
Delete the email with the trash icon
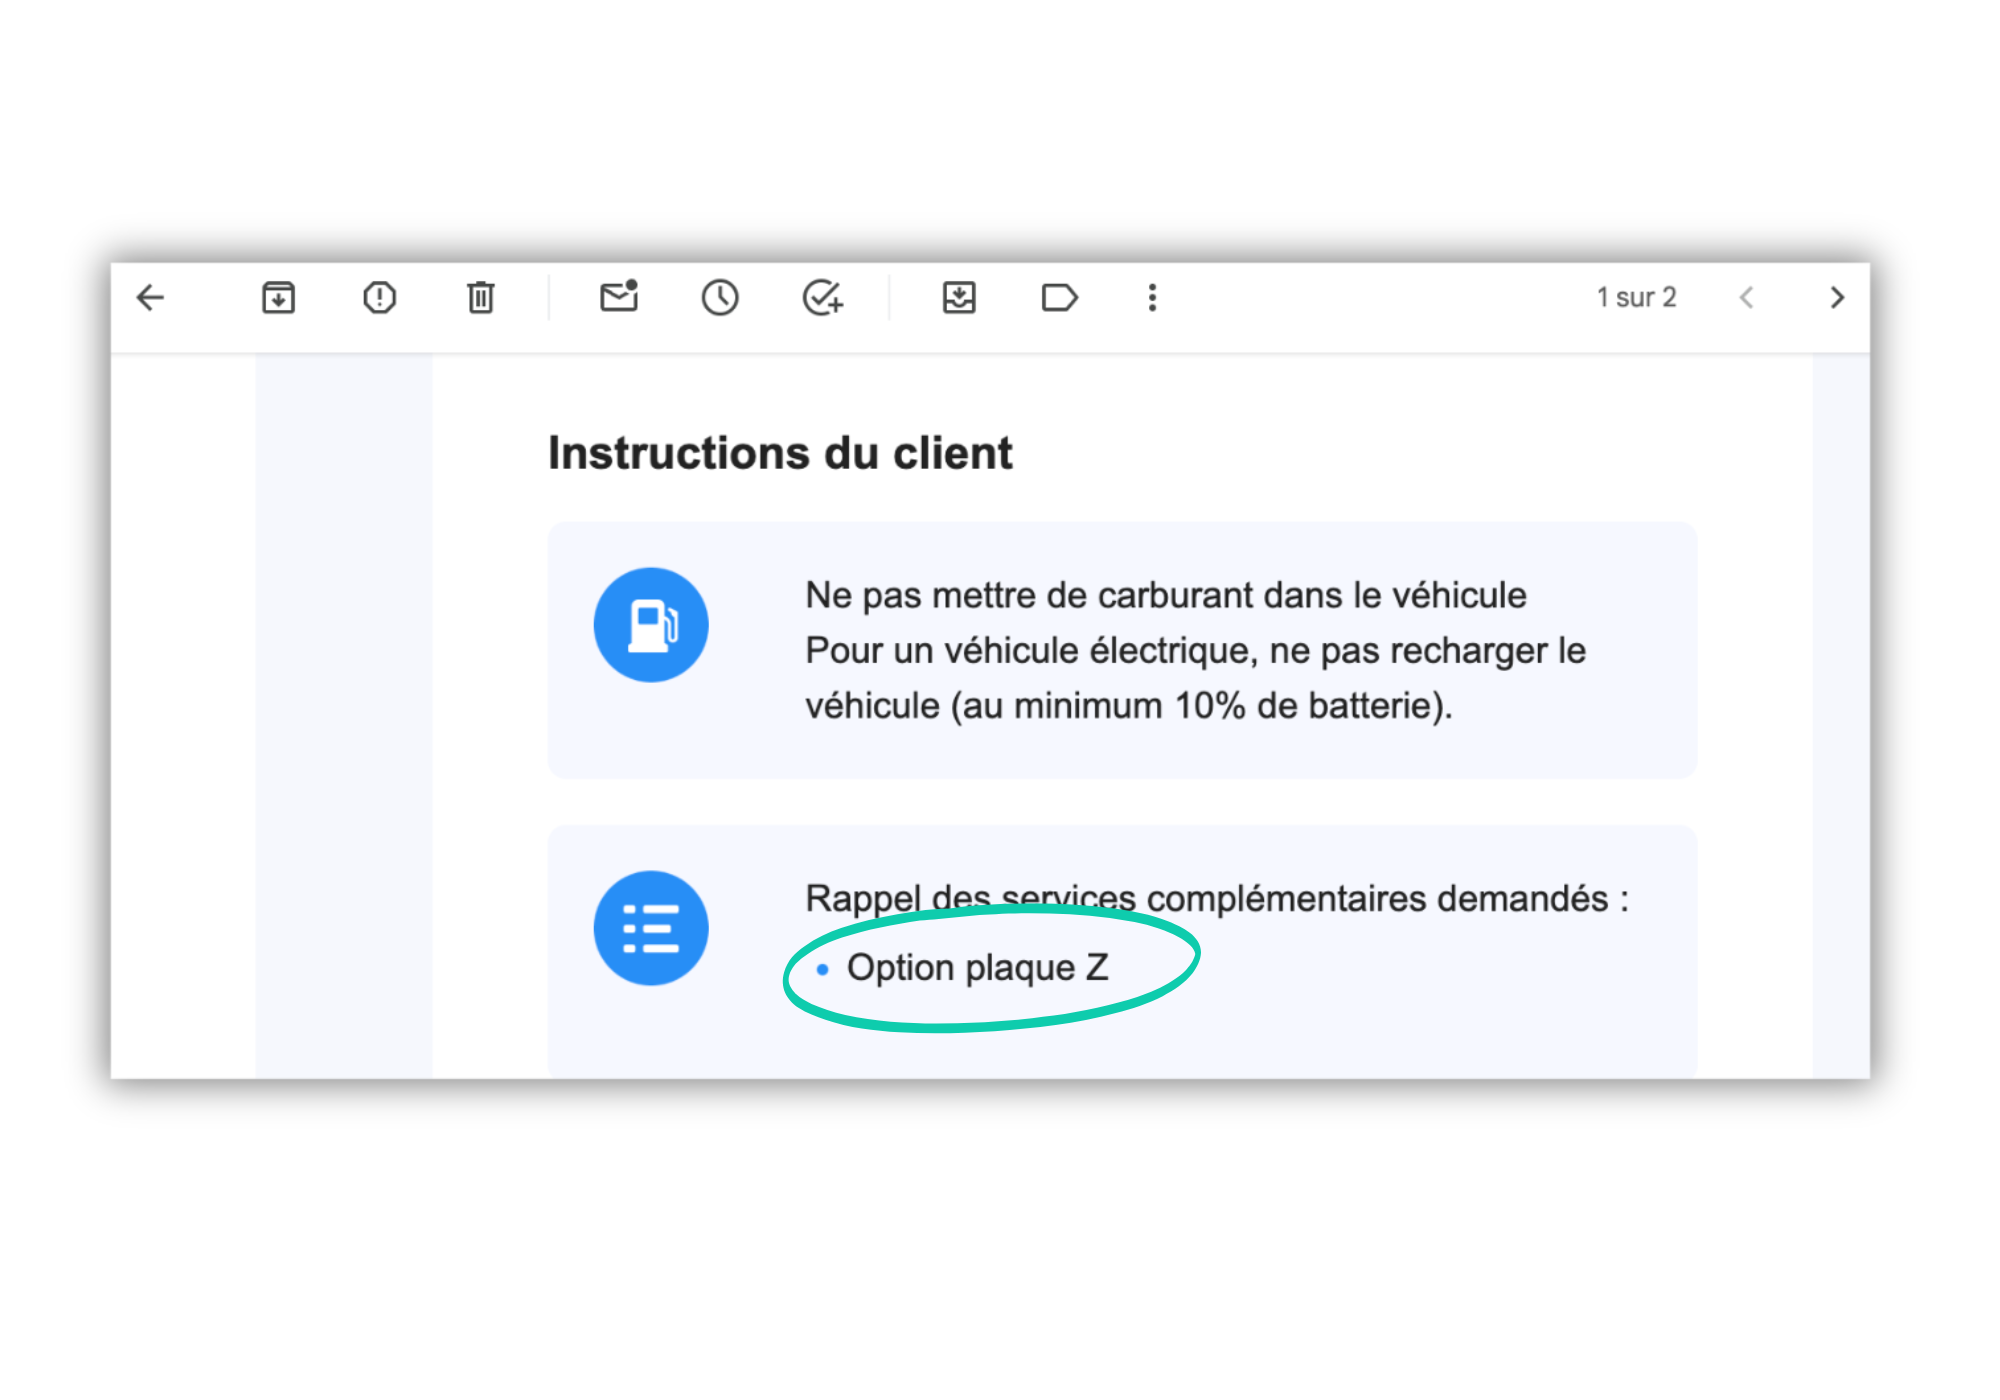(x=480, y=297)
